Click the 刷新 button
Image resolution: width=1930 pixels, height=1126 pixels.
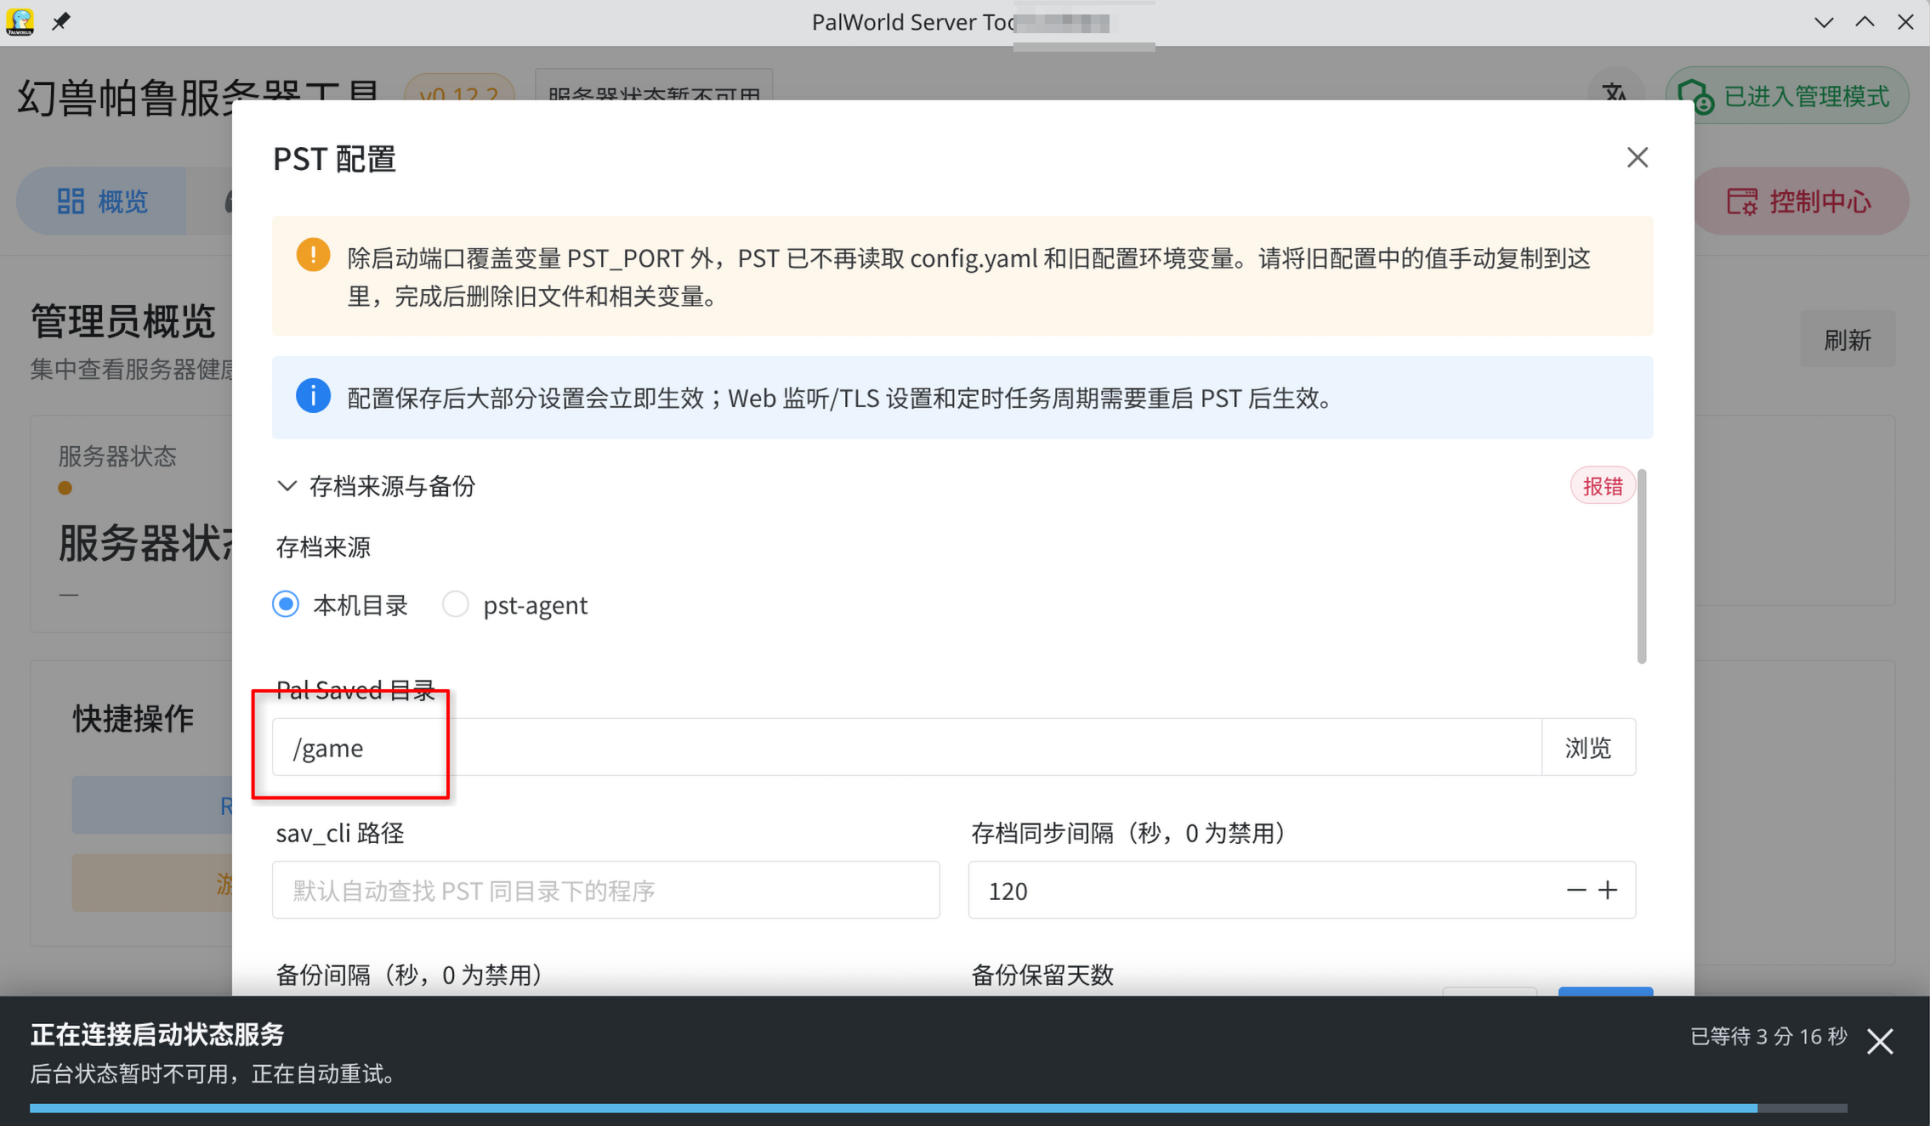click(1847, 340)
